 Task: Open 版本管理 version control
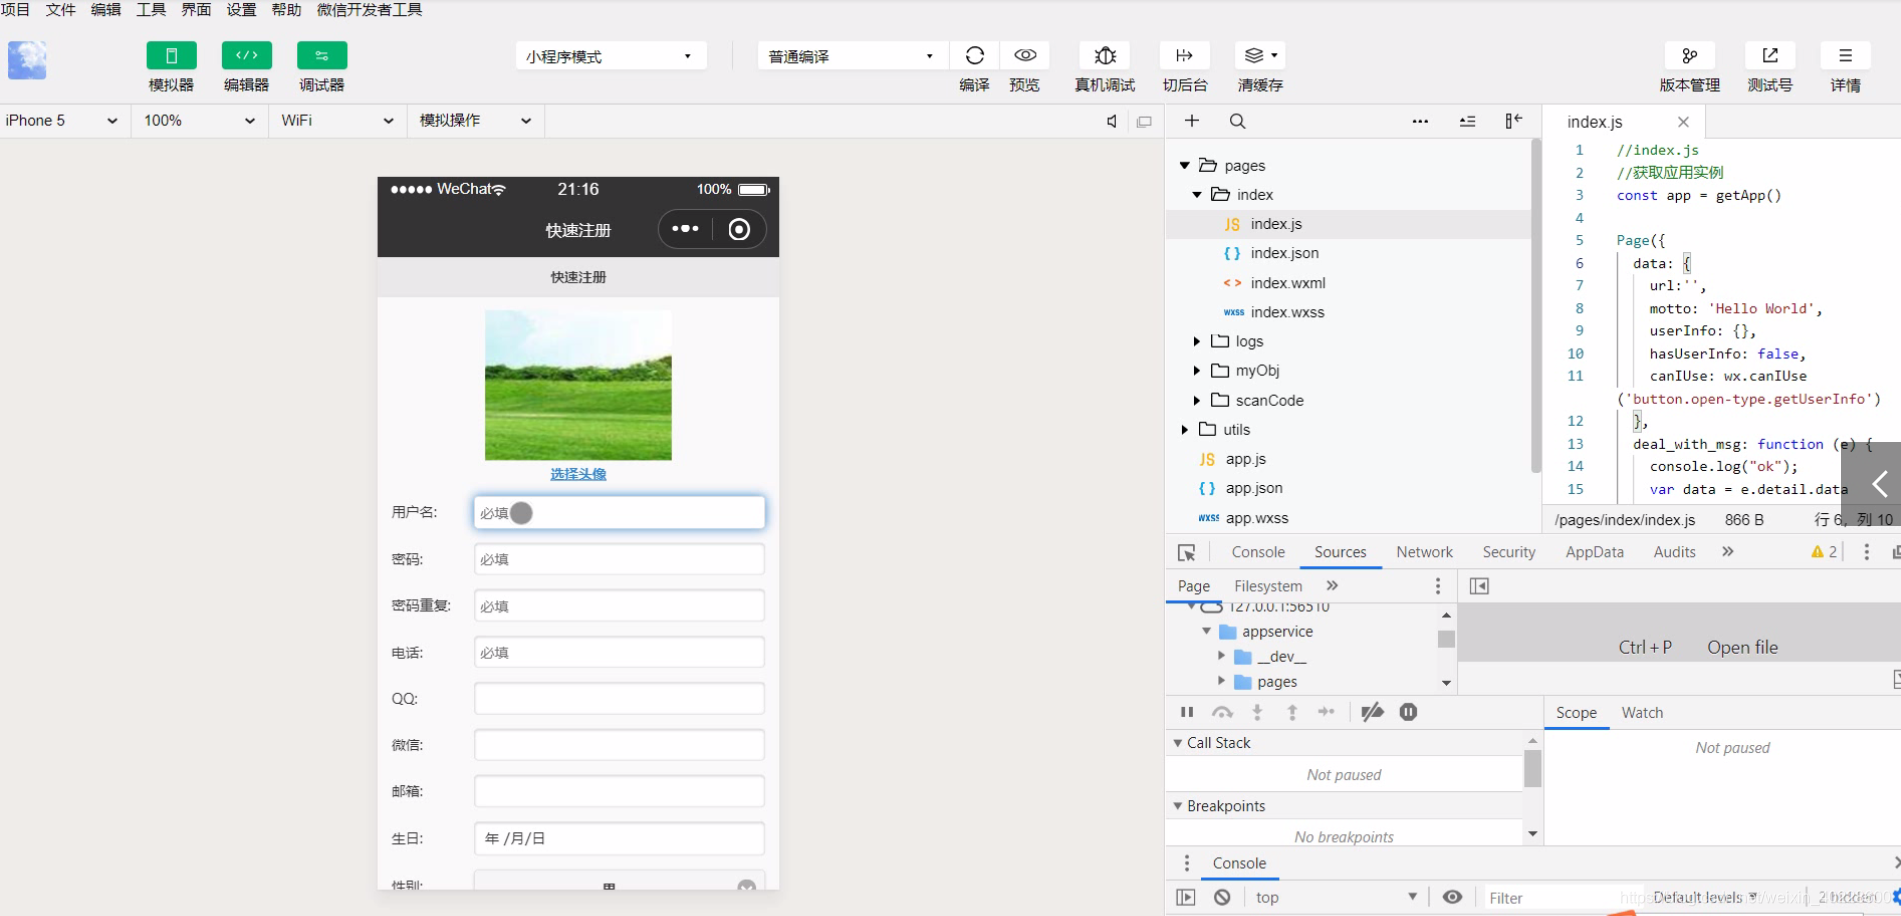(x=1690, y=55)
